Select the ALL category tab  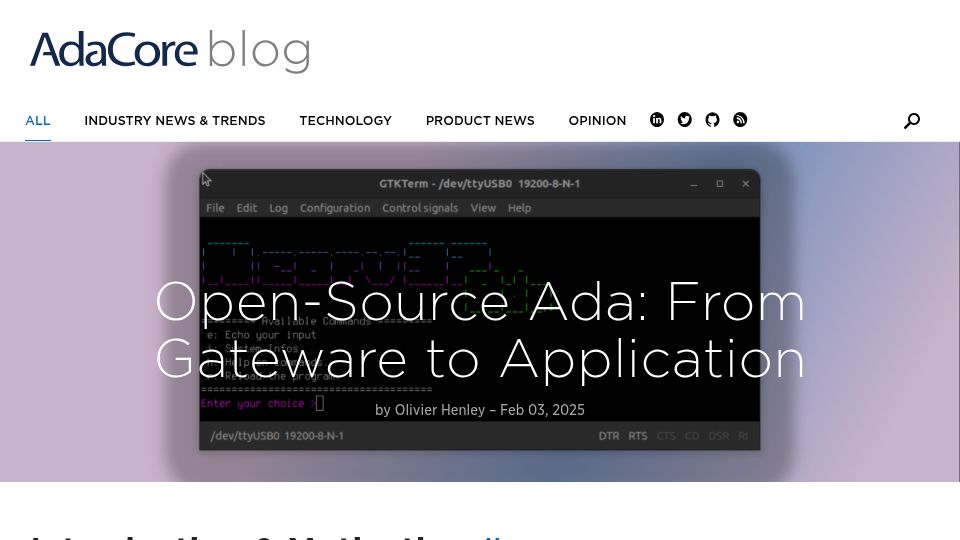38,121
